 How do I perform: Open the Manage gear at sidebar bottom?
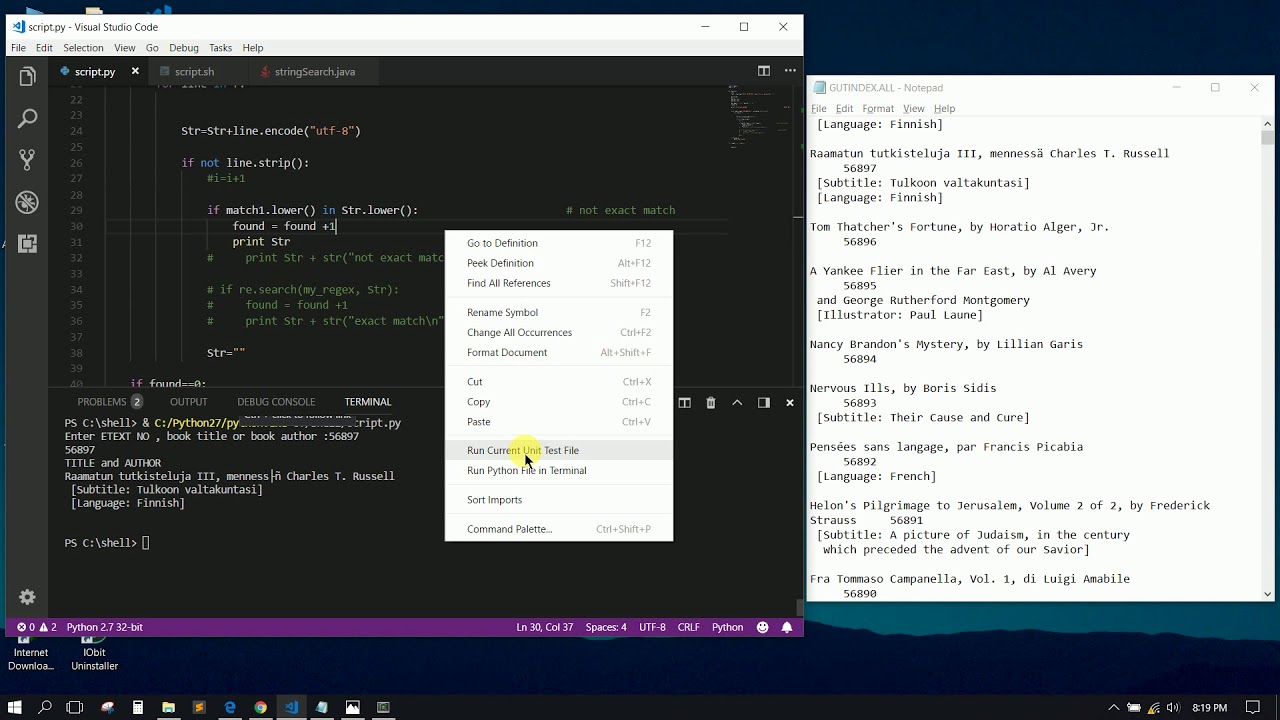(x=28, y=597)
